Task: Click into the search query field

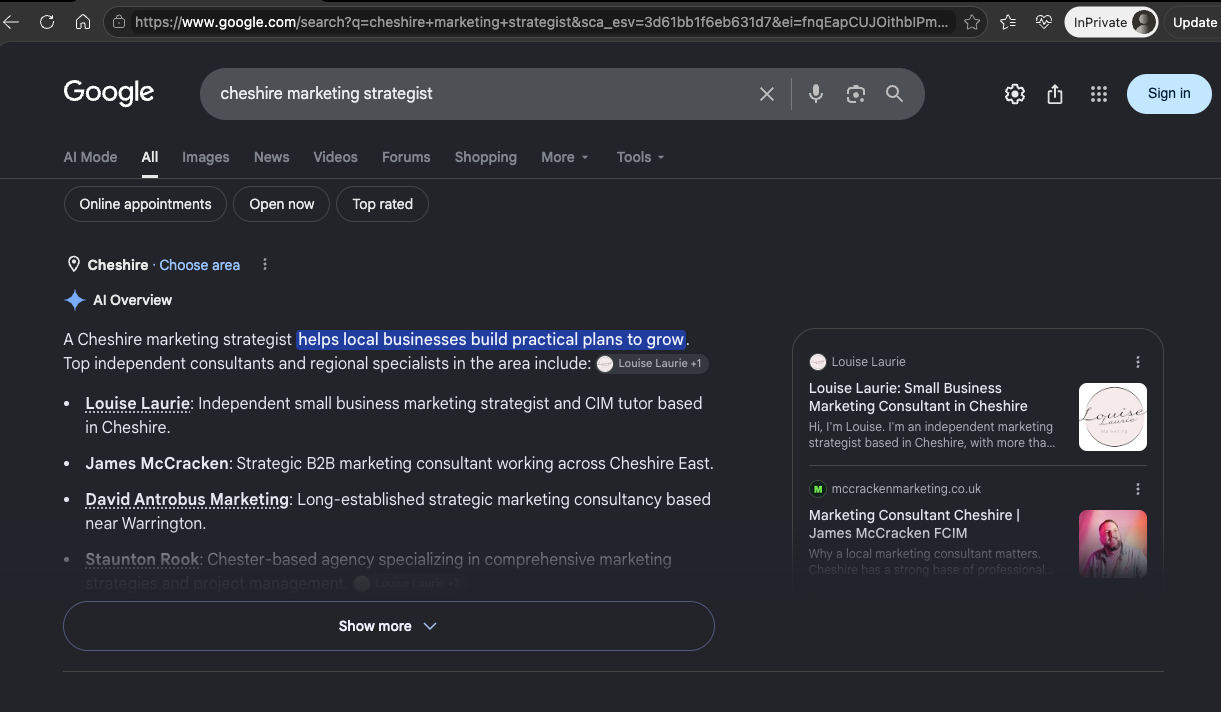Action: click(480, 94)
